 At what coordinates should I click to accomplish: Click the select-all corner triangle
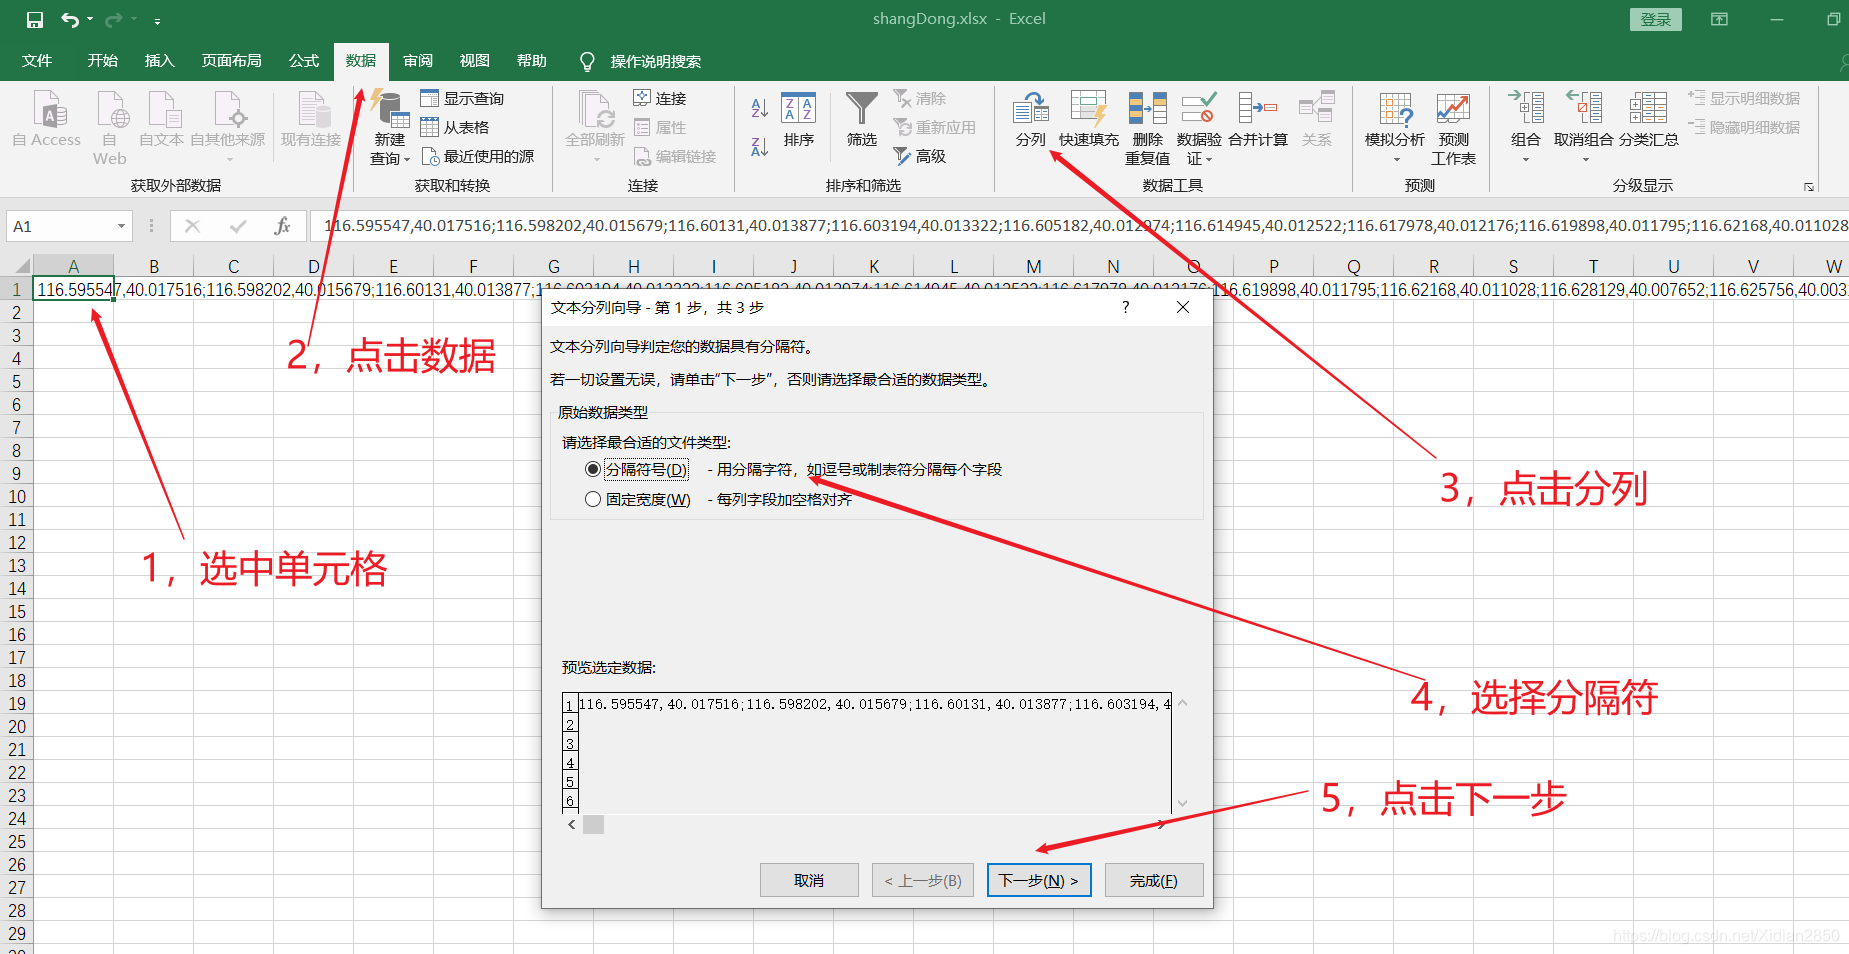point(22,266)
